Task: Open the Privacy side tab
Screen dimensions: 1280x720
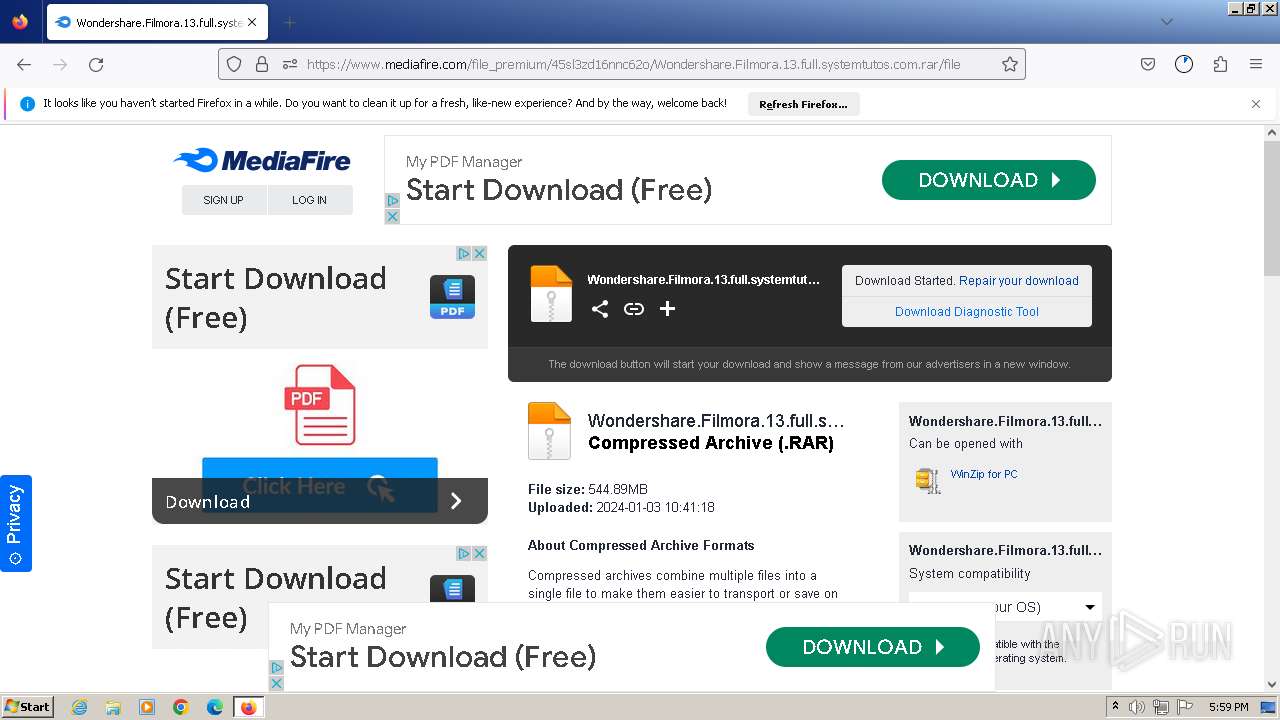Action: coord(15,523)
